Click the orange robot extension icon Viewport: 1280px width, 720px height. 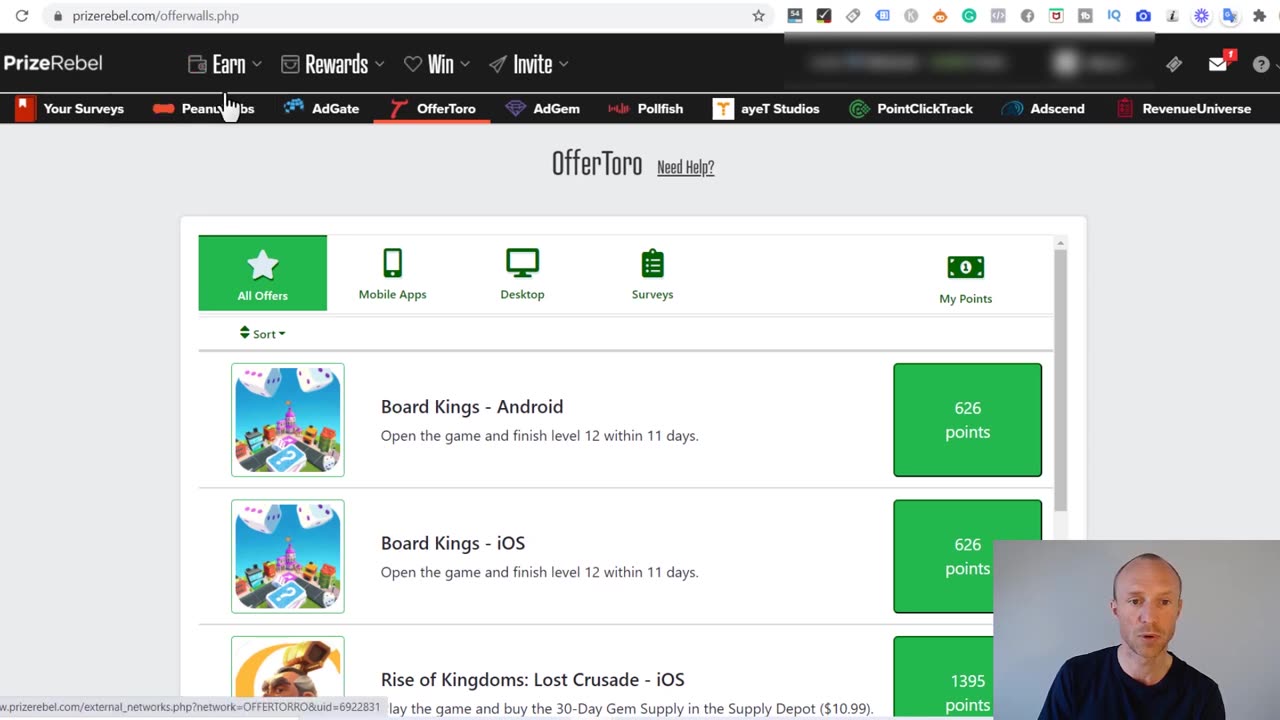click(x=940, y=16)
